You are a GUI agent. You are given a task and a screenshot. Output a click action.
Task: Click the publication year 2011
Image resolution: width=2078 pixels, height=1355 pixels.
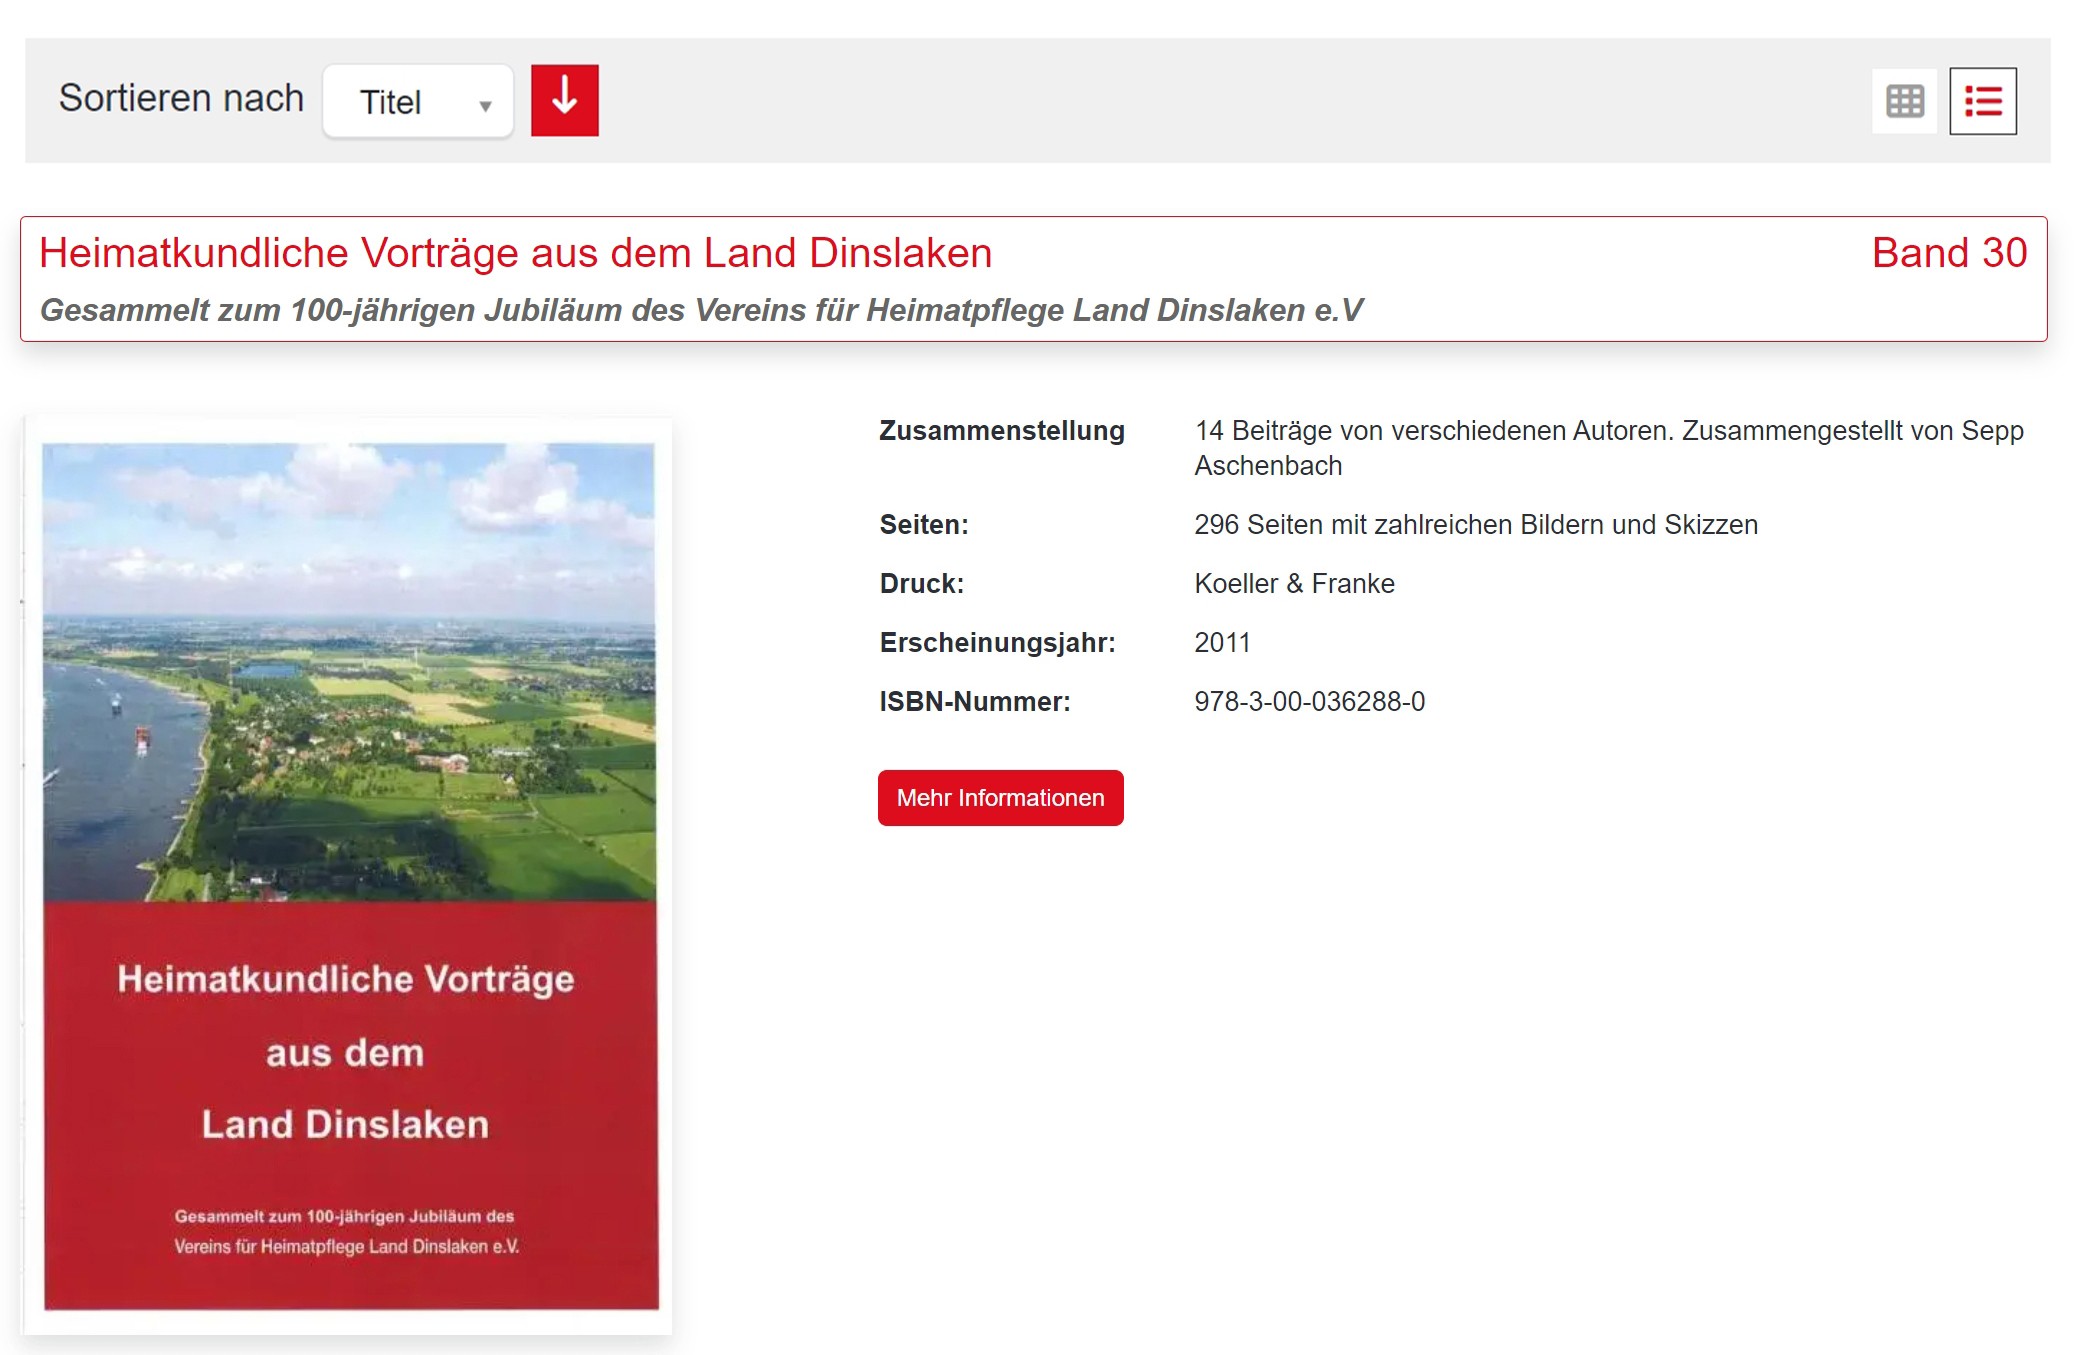coord(1222,643)
